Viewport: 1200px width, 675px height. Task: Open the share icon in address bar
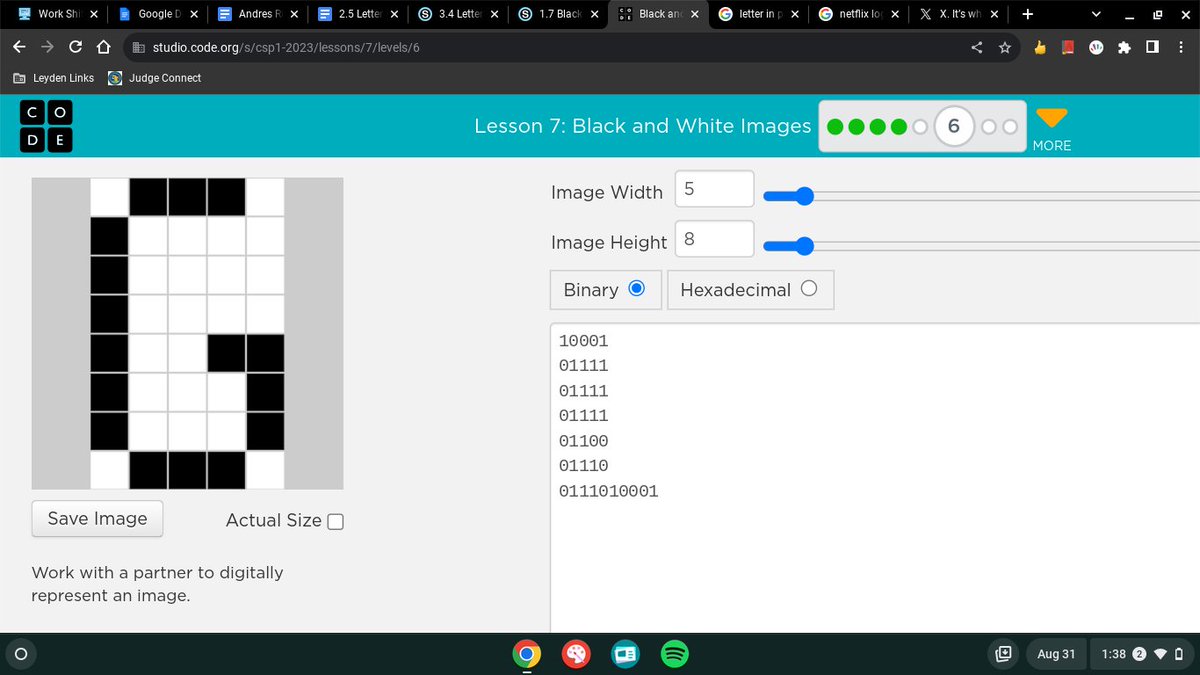point(976,46)
